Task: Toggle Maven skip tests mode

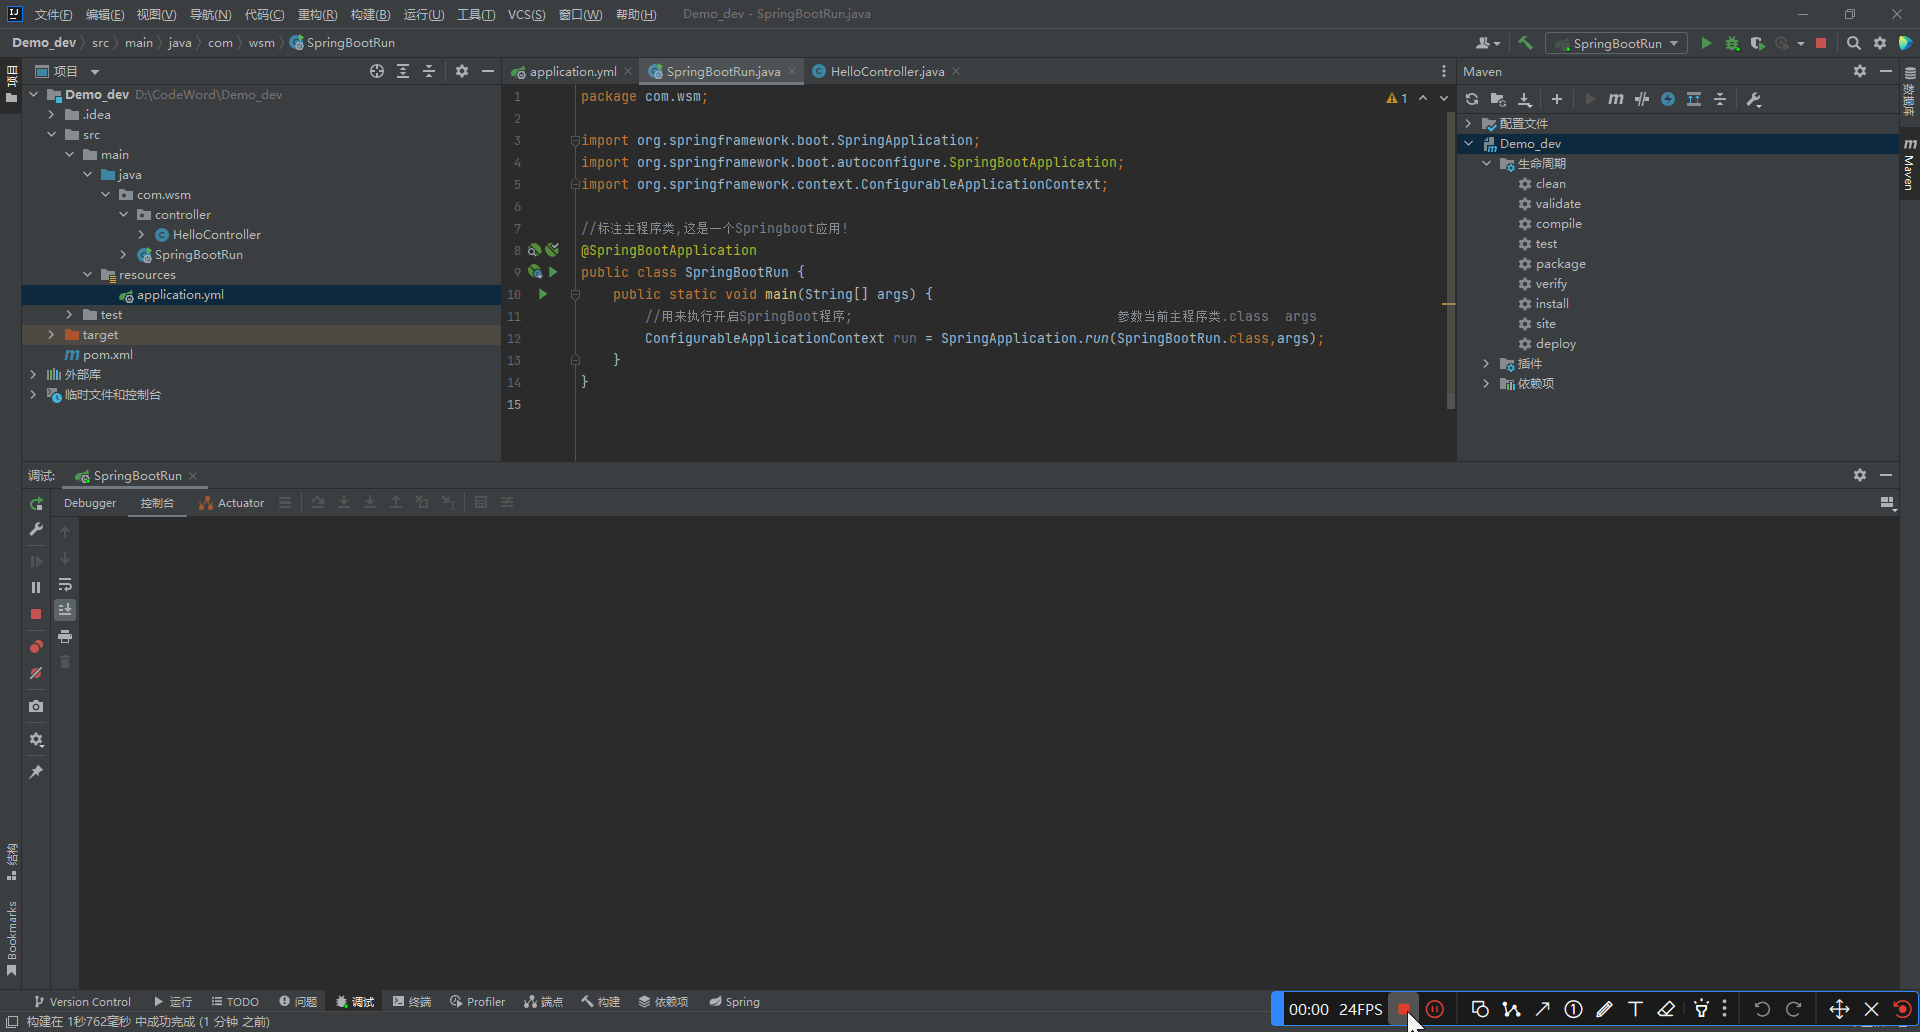Action: (1668, 99)
